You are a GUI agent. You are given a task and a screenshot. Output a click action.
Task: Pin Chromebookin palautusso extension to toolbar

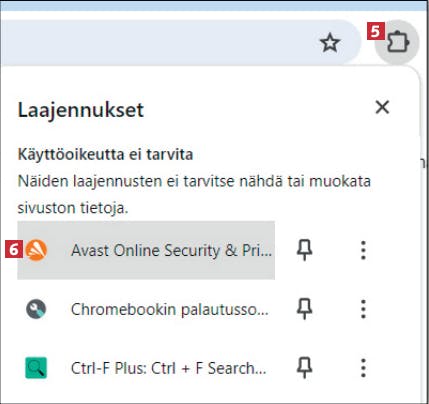[x=304, y=309]
